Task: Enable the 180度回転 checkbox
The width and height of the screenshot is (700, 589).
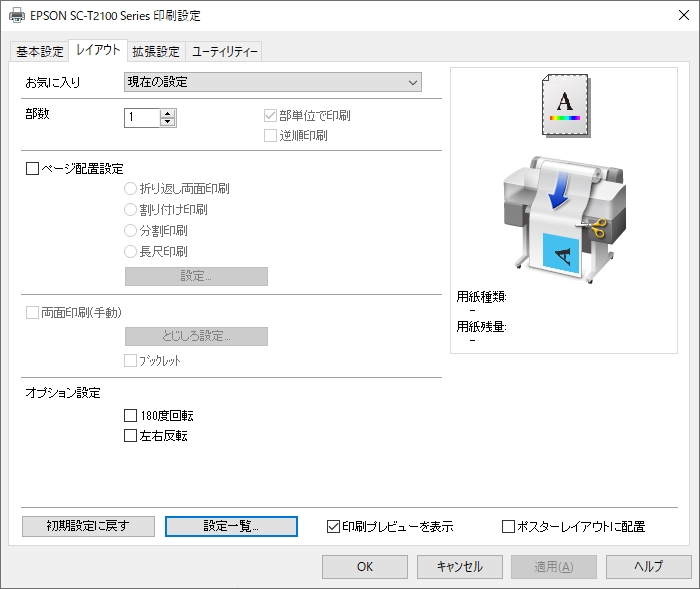Action: (x=130, y=416)
